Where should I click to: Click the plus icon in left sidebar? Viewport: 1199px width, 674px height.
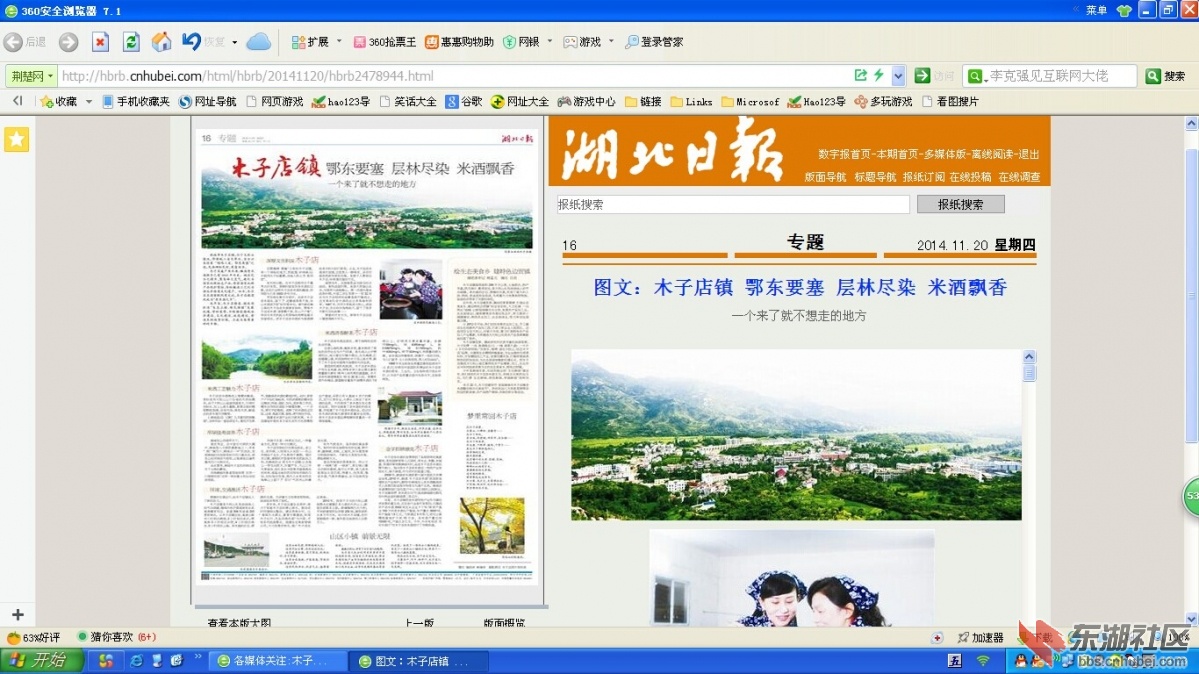click(18, 614)
